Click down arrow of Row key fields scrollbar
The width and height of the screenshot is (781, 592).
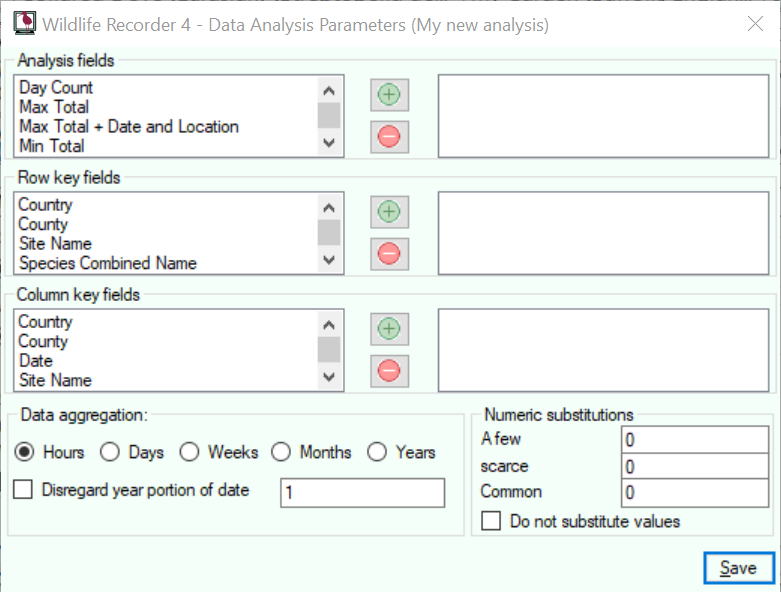coord(329,260)
